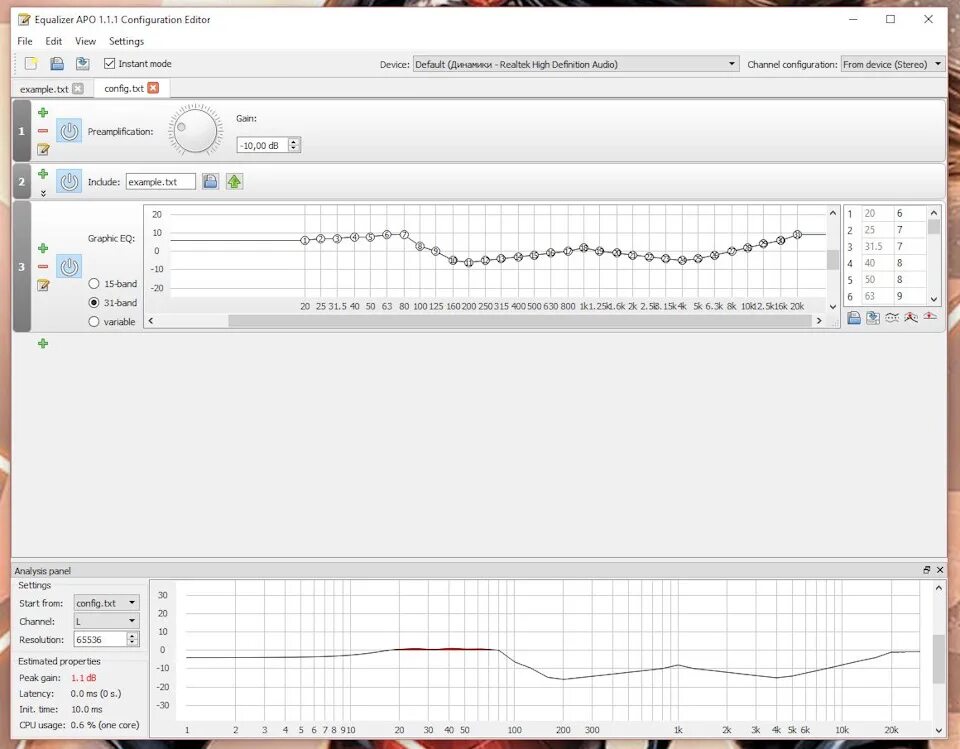Image resolution: width=960 pixels, height=749 pixels.
Task: Edit the Graphic EQ filter as text
Action: point(43,285)
